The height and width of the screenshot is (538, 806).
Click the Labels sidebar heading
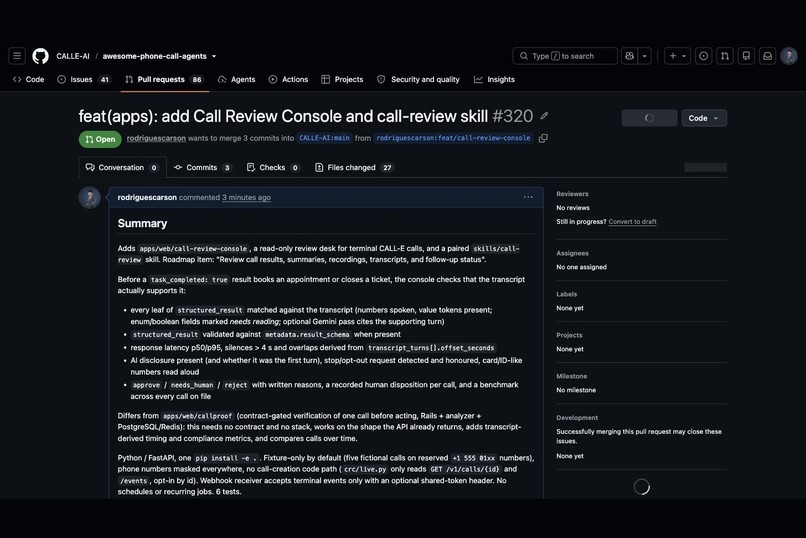click(566, 294)
